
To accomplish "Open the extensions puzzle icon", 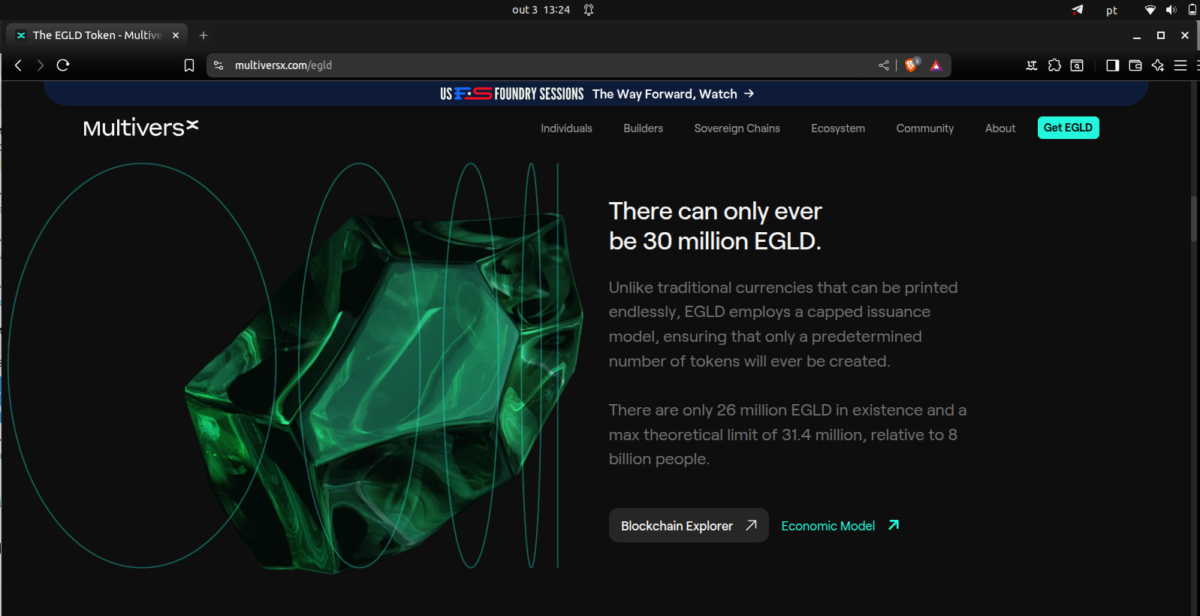I will pos(1054,65).
